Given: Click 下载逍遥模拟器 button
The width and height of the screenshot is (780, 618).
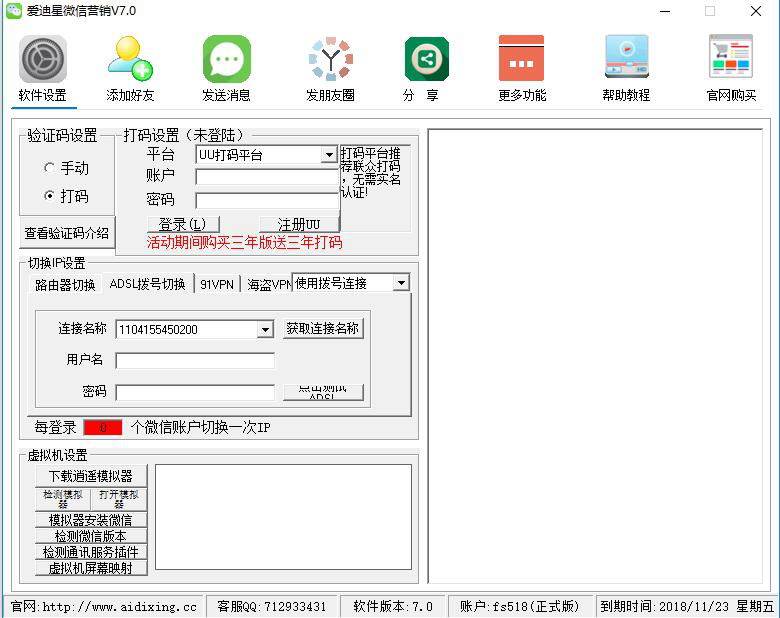Looking at the screenshot, I should click(x=91, y=476).
